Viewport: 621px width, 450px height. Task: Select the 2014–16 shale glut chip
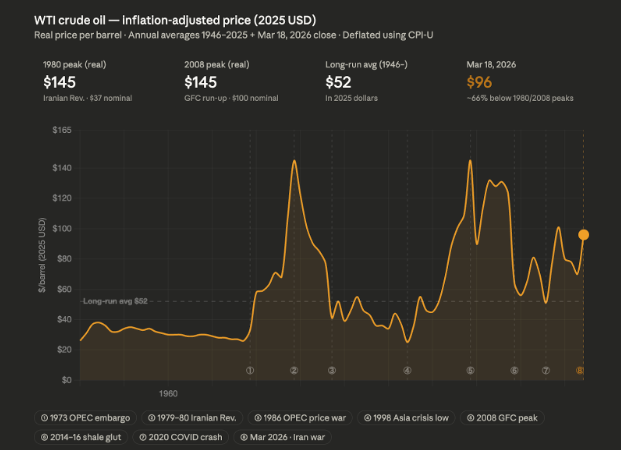tap(83, 436)
